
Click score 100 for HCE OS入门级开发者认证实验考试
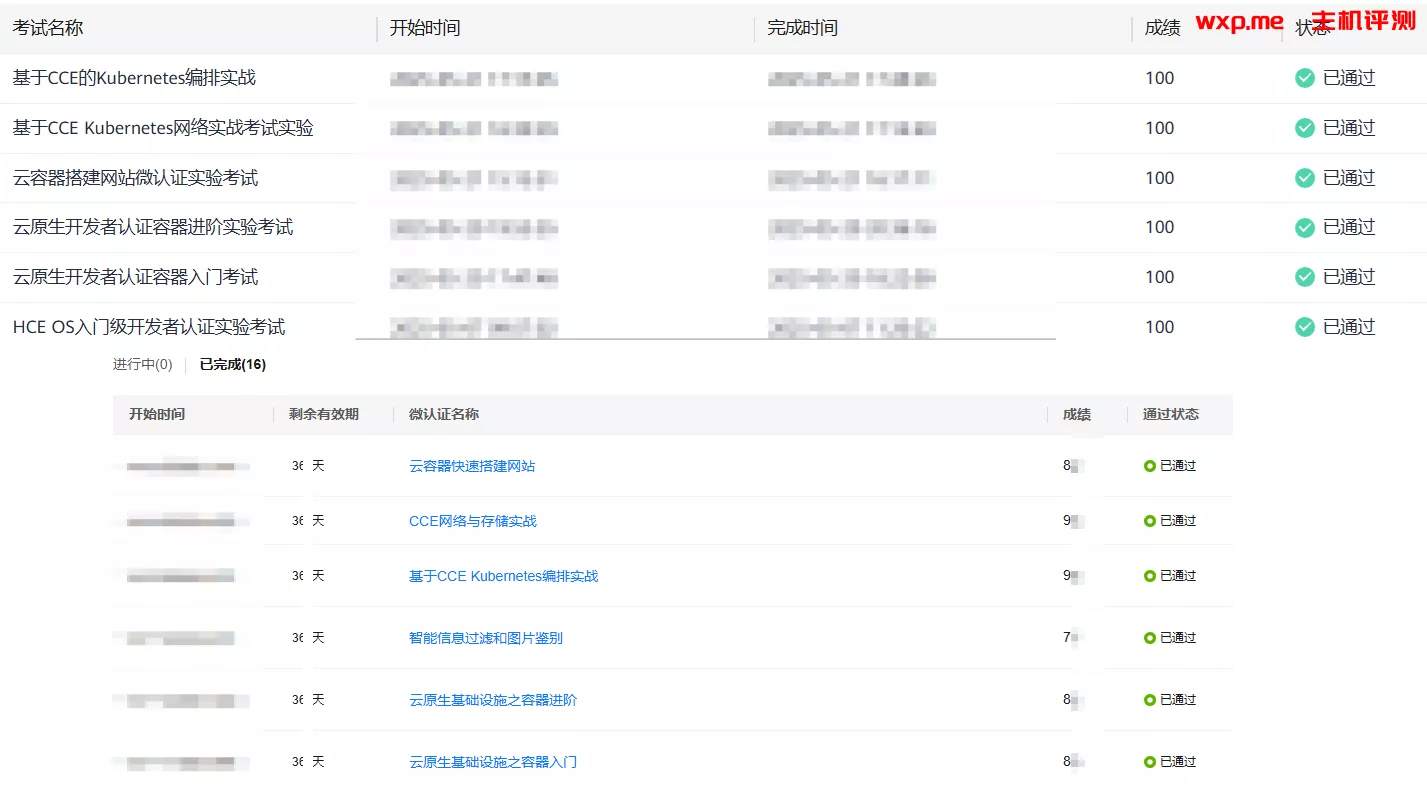[x=1160, y=327]
